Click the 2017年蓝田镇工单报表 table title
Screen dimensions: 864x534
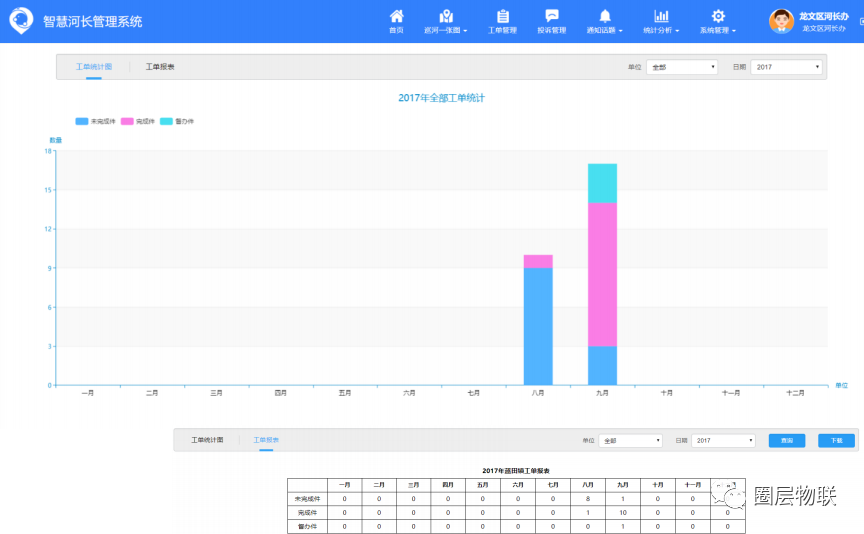(516, 471)
